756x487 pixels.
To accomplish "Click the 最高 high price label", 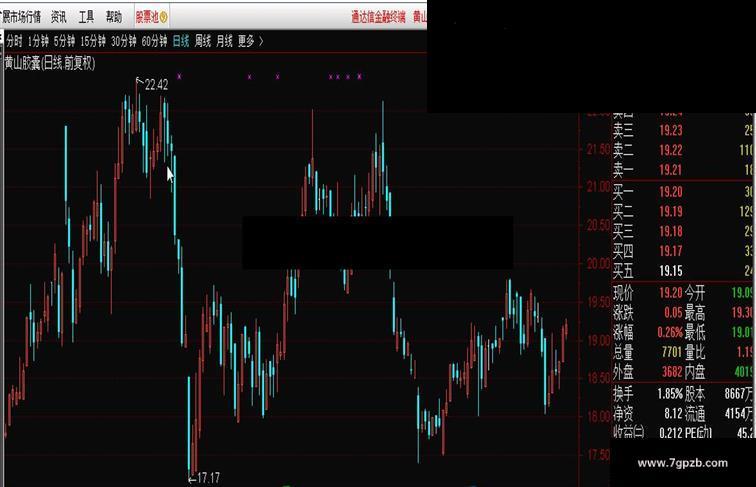I will click(x=695, y=312).
